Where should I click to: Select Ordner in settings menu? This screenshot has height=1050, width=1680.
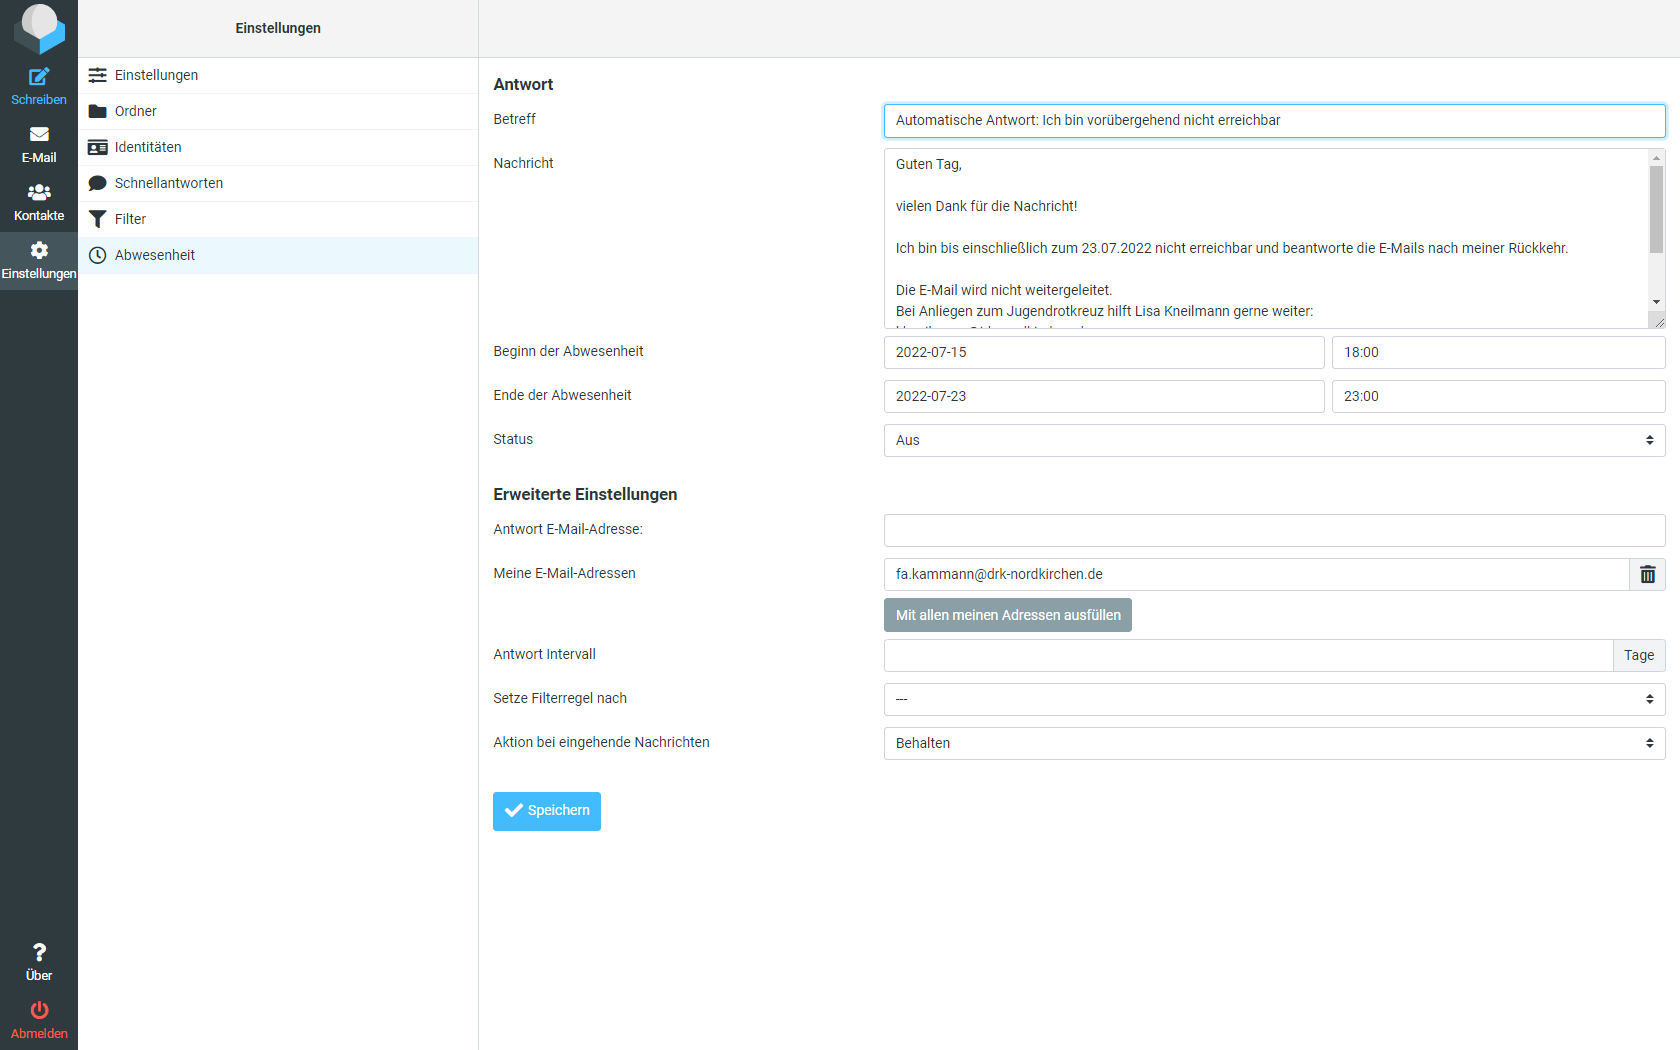click(x=136, y=111)
